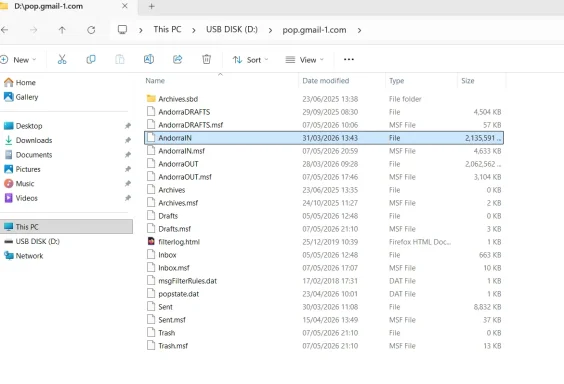Viewport: 564px width, 384px height.
Task: Select Trash.msf file
Action: (324, 346)
